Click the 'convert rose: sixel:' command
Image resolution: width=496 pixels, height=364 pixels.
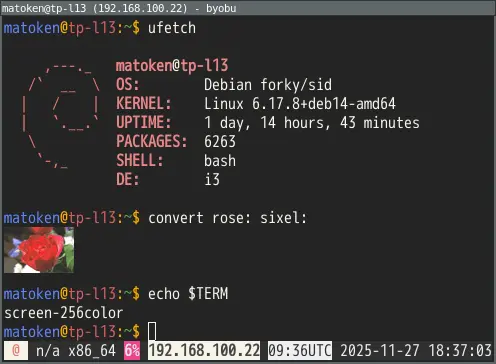(227, 218)
